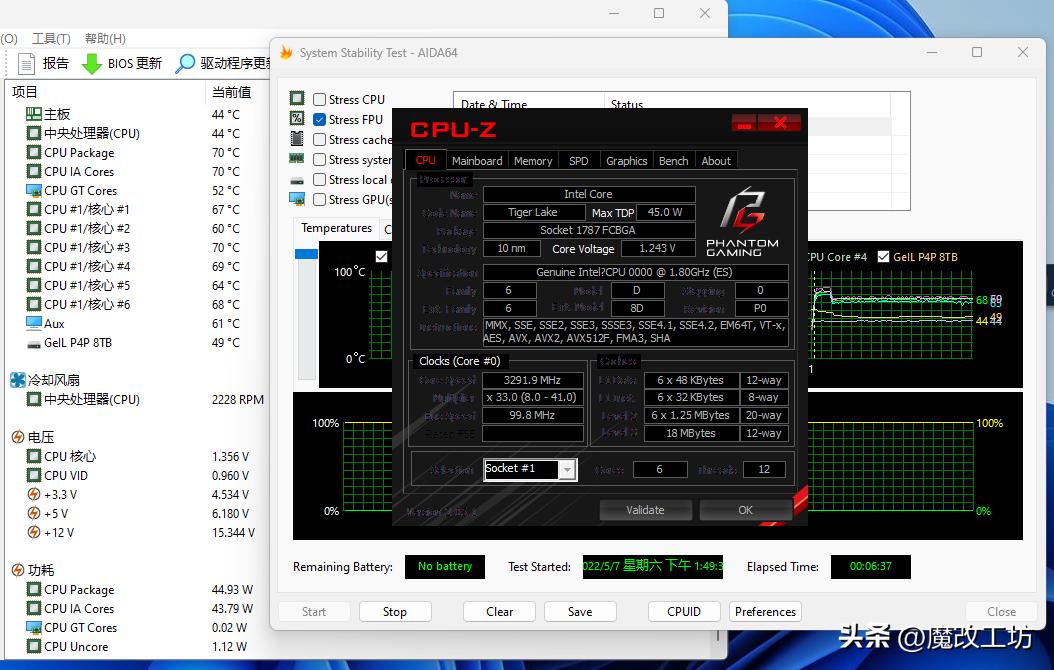This screenshot has height=670, width=1054.
Task: Open the Socket #1 selection dropdown
Action: (568, 469)
